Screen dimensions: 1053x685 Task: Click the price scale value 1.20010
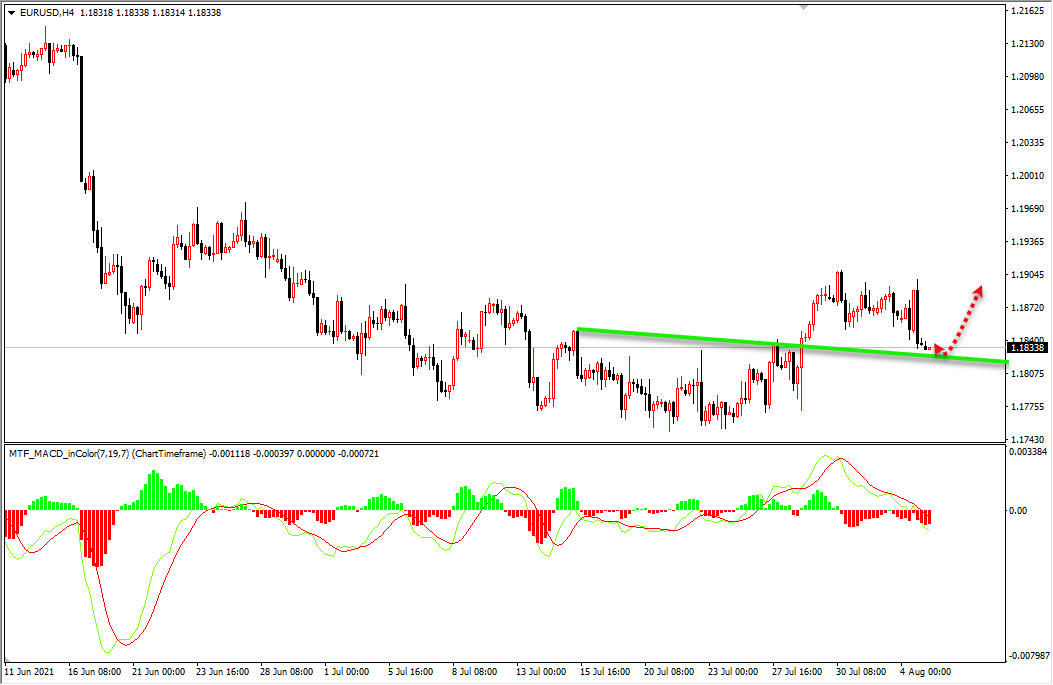1027,175
